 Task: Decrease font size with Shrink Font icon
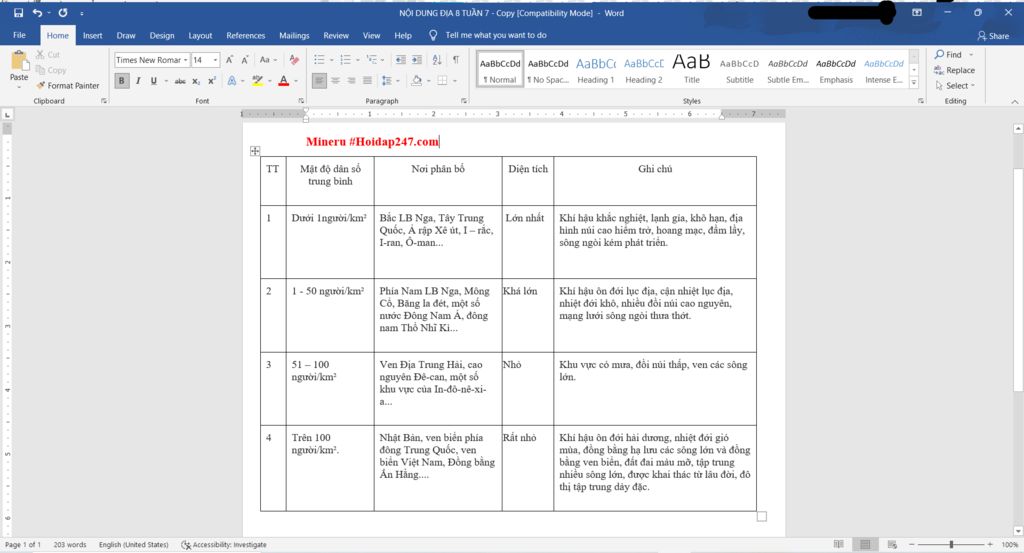point(245,60)
